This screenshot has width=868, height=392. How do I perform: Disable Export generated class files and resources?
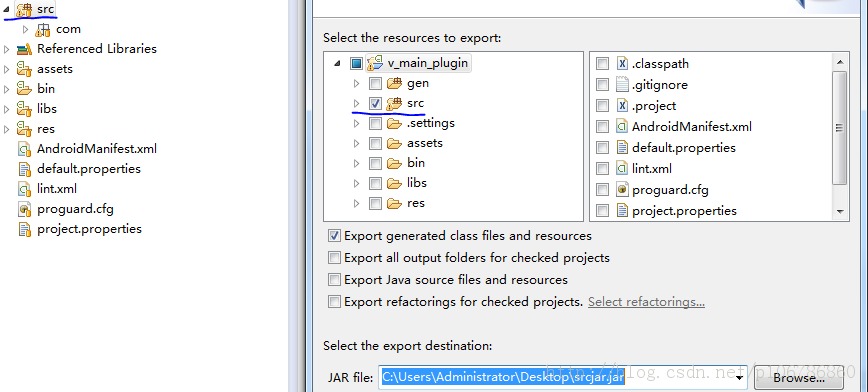(x=334, y=236)
